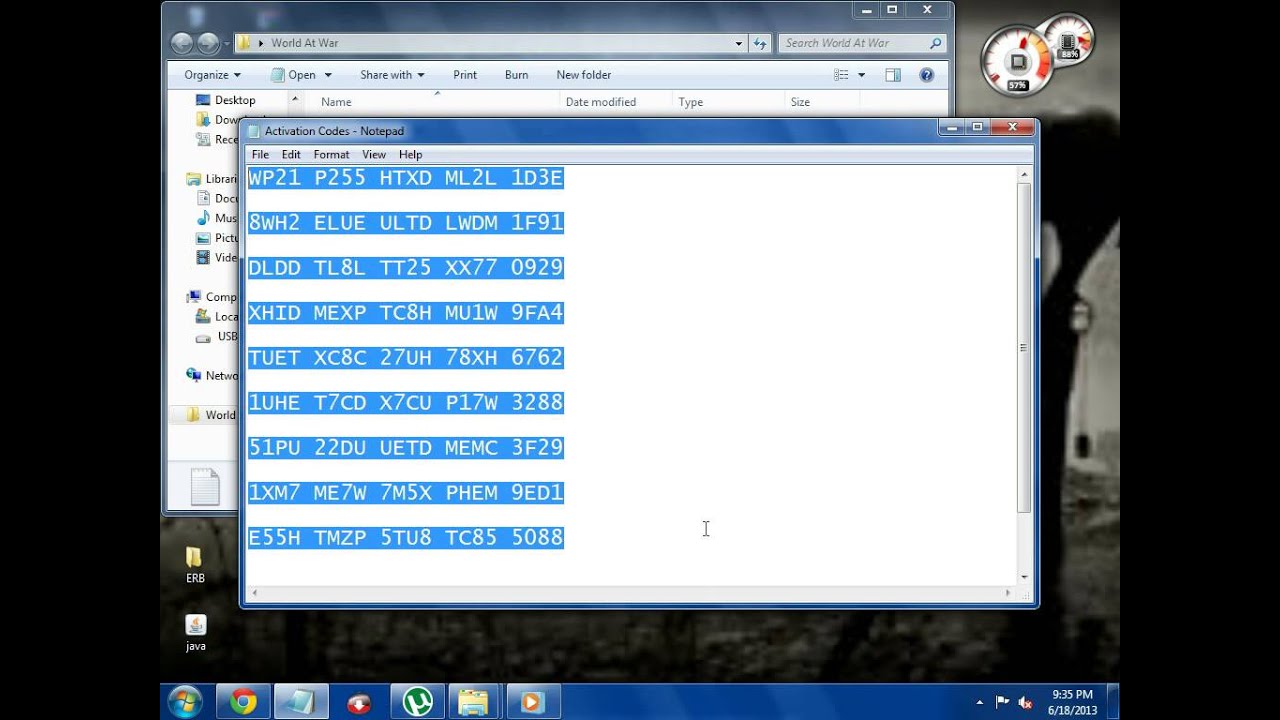Expand the view options dropdown arrow
The width and height of the screenshot is (1280, 720).
coord(861,75)
